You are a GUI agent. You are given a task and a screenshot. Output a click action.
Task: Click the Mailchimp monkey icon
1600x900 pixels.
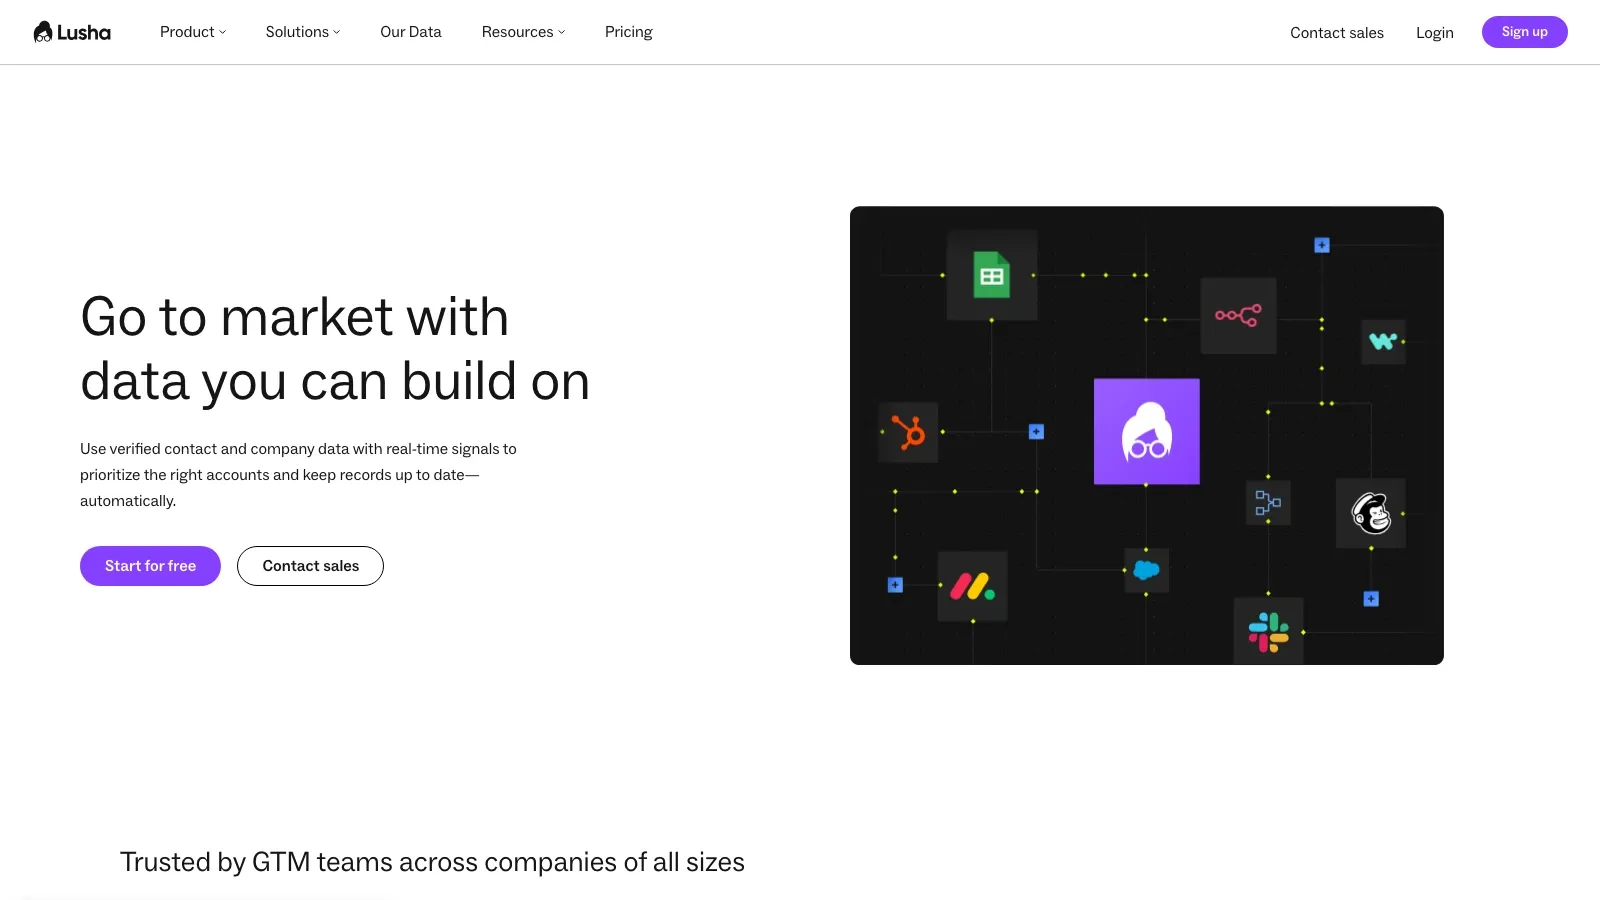[x=1371, y=513]
